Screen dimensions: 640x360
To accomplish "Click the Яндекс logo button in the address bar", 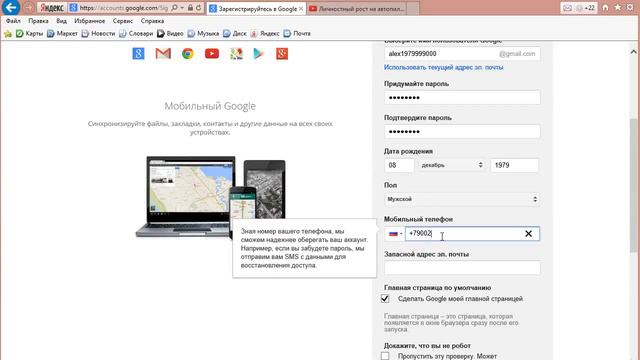I will tap(52, 8).
